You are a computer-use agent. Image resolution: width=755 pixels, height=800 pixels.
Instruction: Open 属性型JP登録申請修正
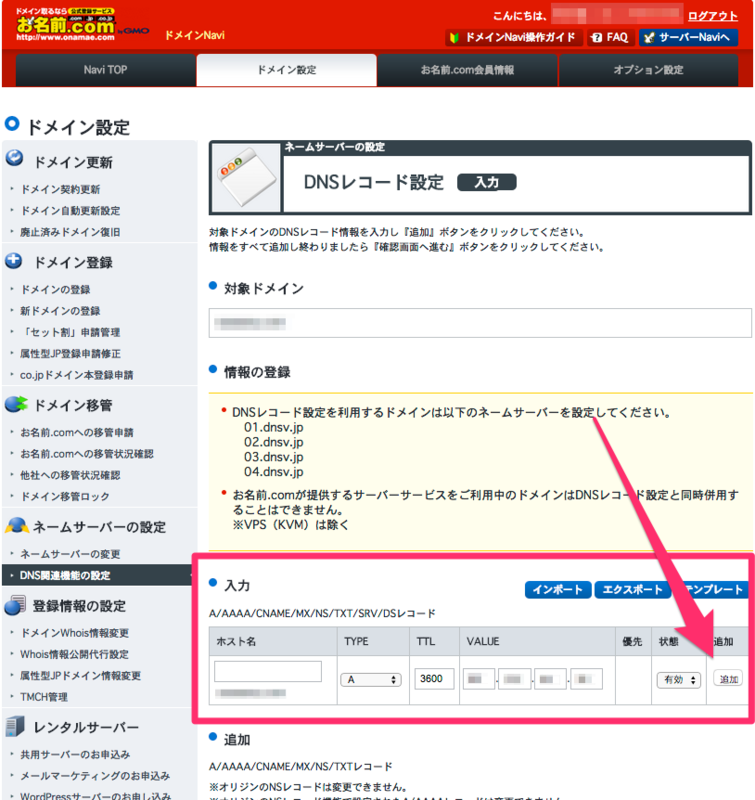(70, 354)
